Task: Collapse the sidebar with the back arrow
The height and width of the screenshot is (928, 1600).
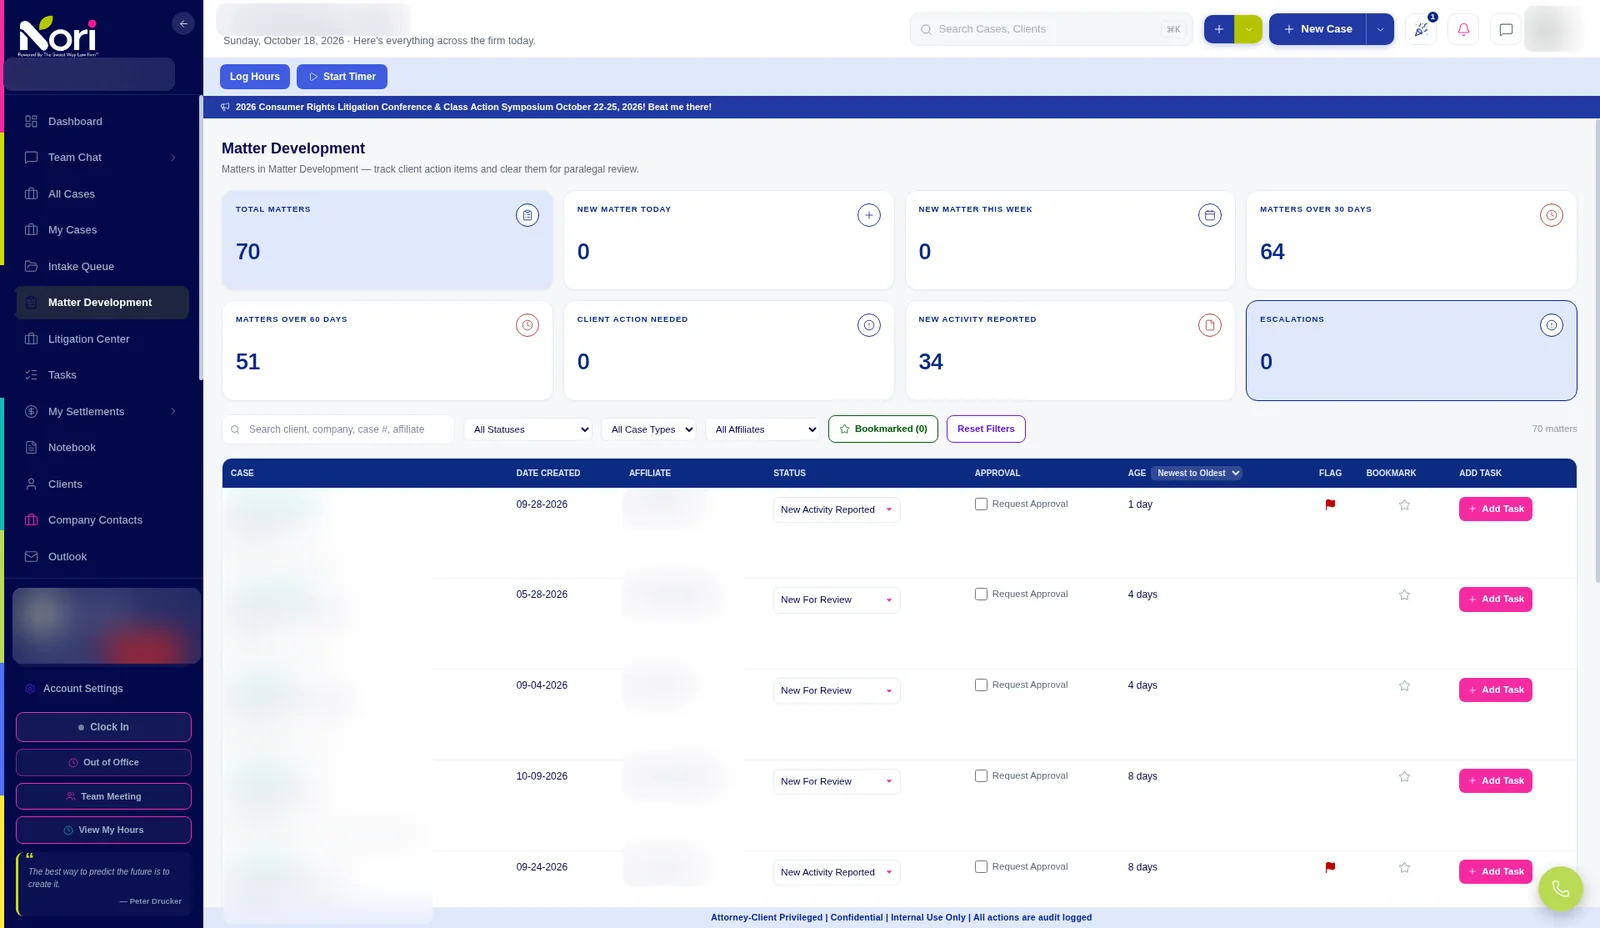Action: coord(183,23)
